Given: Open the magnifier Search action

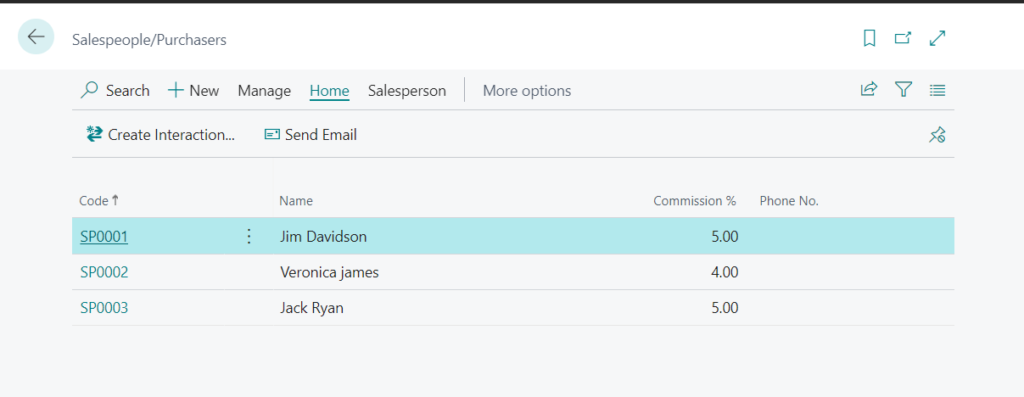Looking at the screenshot, I should 115,91.
